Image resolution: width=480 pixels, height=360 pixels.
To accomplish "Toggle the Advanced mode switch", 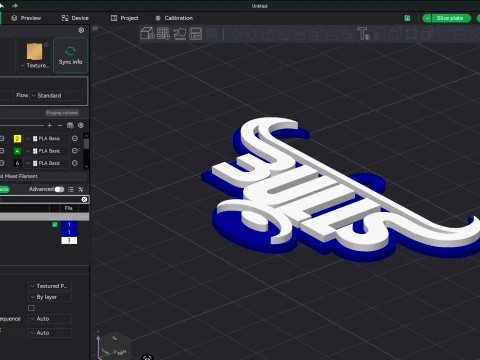I will [59, 189].
